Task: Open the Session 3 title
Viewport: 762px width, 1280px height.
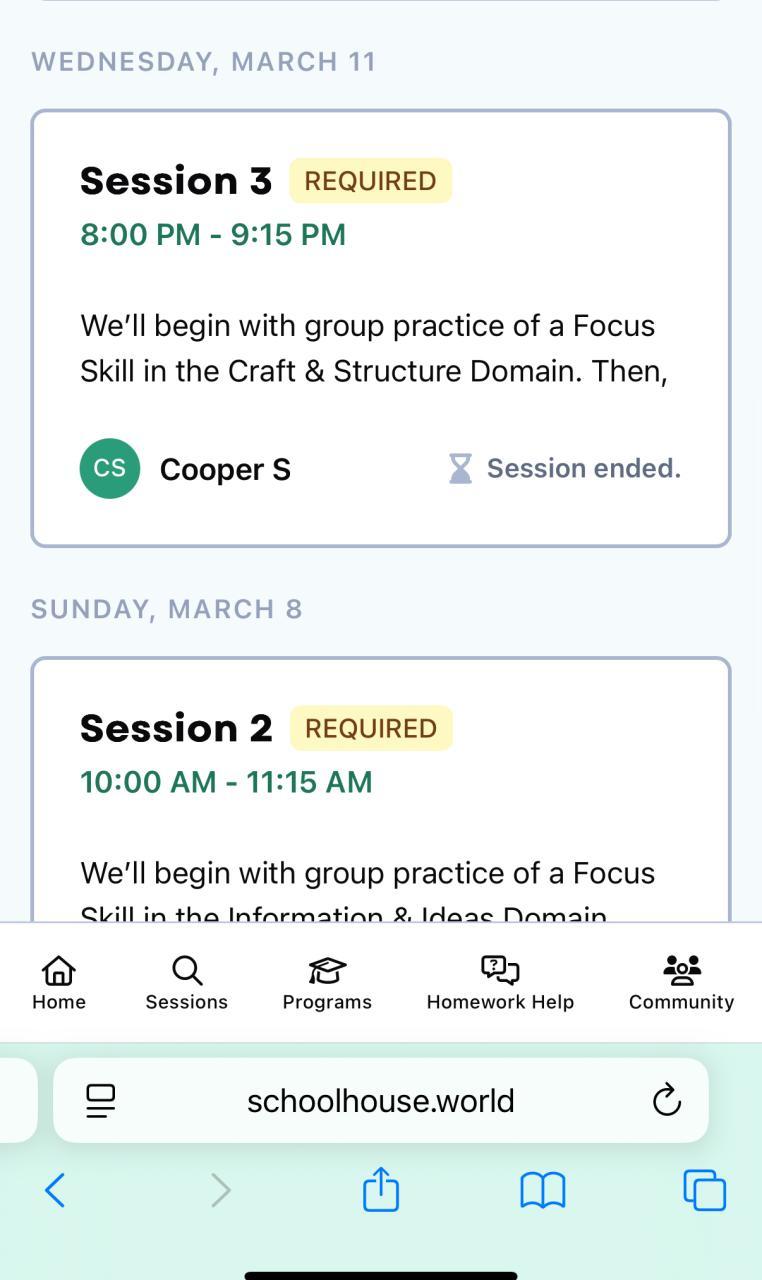Action: (x=176, y=181)
